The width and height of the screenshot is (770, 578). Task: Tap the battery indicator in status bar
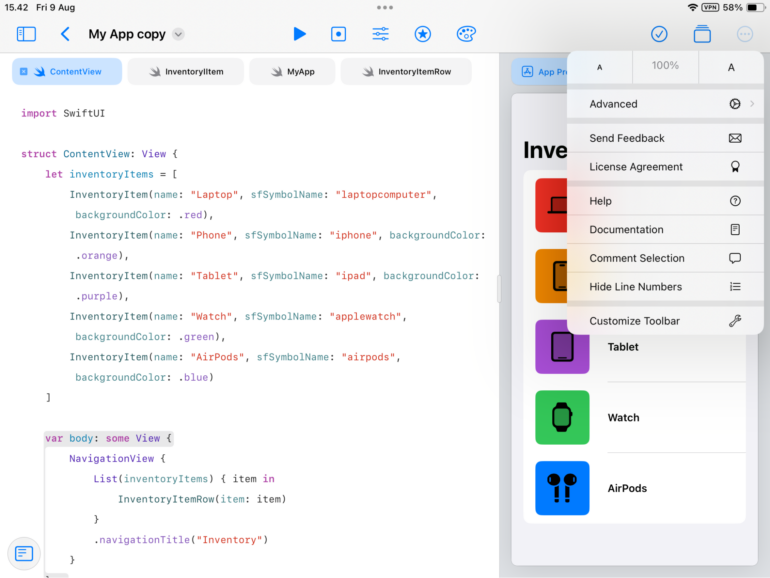753,7
